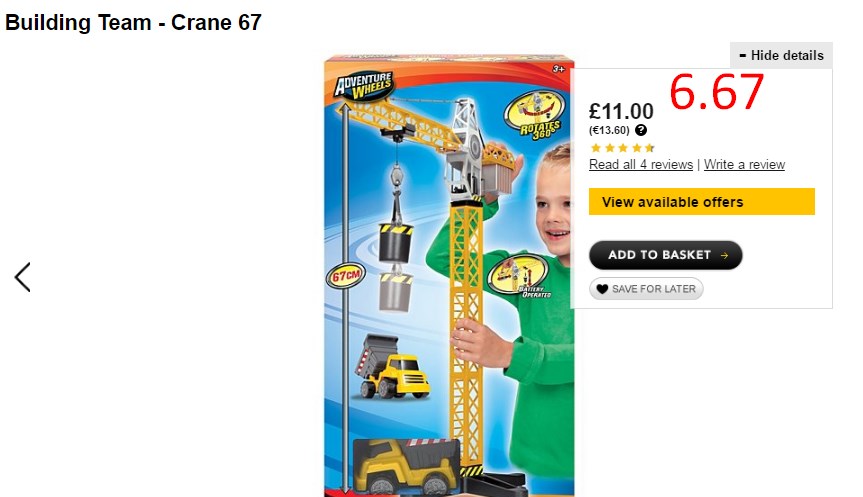
Task: Click the 67CM height badge on box
Action: point(346,275)
